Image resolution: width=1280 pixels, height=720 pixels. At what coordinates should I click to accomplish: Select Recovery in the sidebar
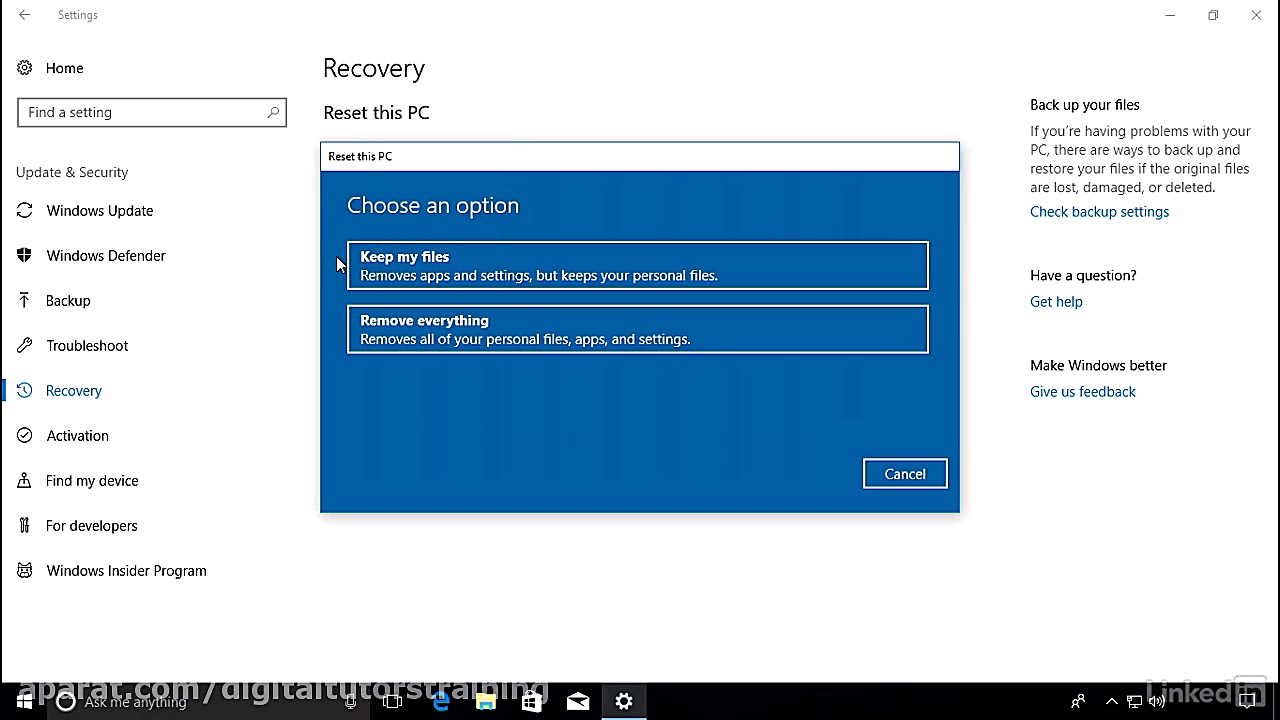pyautogui.click(x=73, y=390)
